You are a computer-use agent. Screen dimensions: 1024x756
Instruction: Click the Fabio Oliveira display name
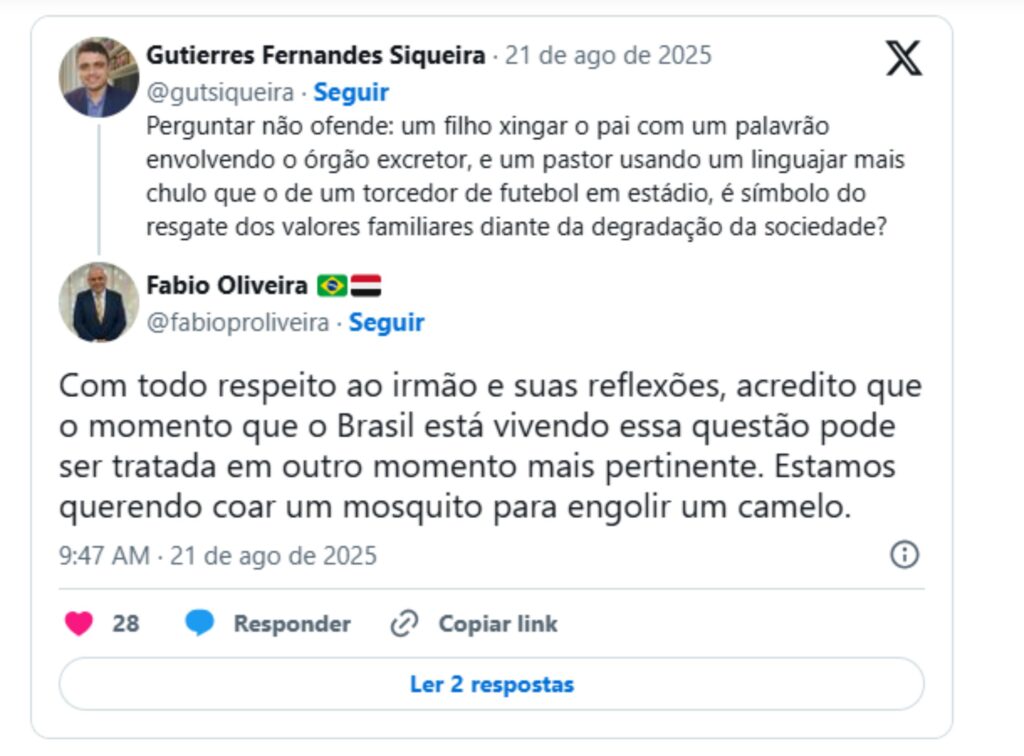(x=227, y=286)
